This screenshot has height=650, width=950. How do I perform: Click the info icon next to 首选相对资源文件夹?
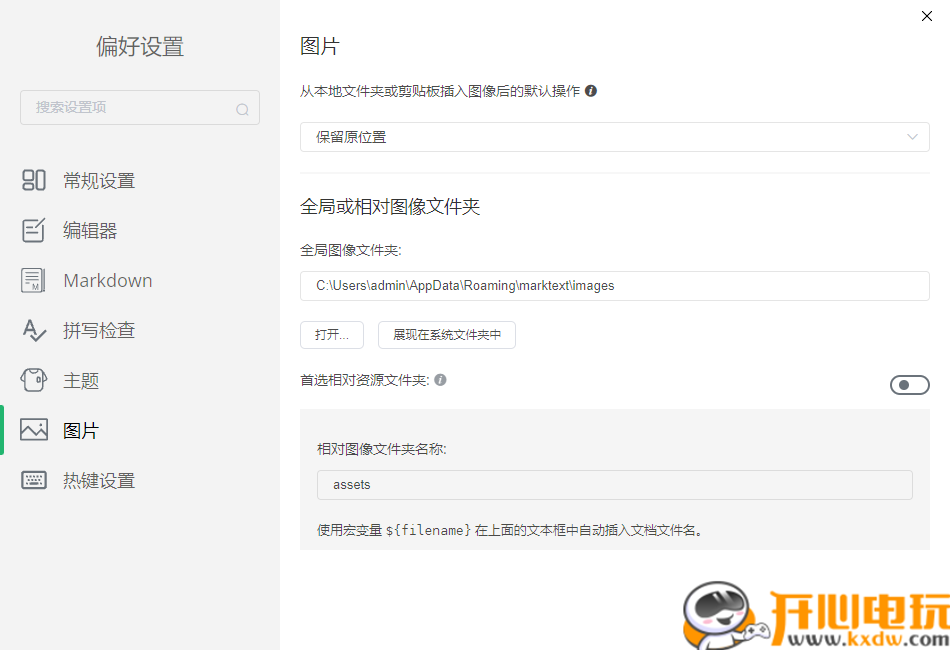pos(441,380)
